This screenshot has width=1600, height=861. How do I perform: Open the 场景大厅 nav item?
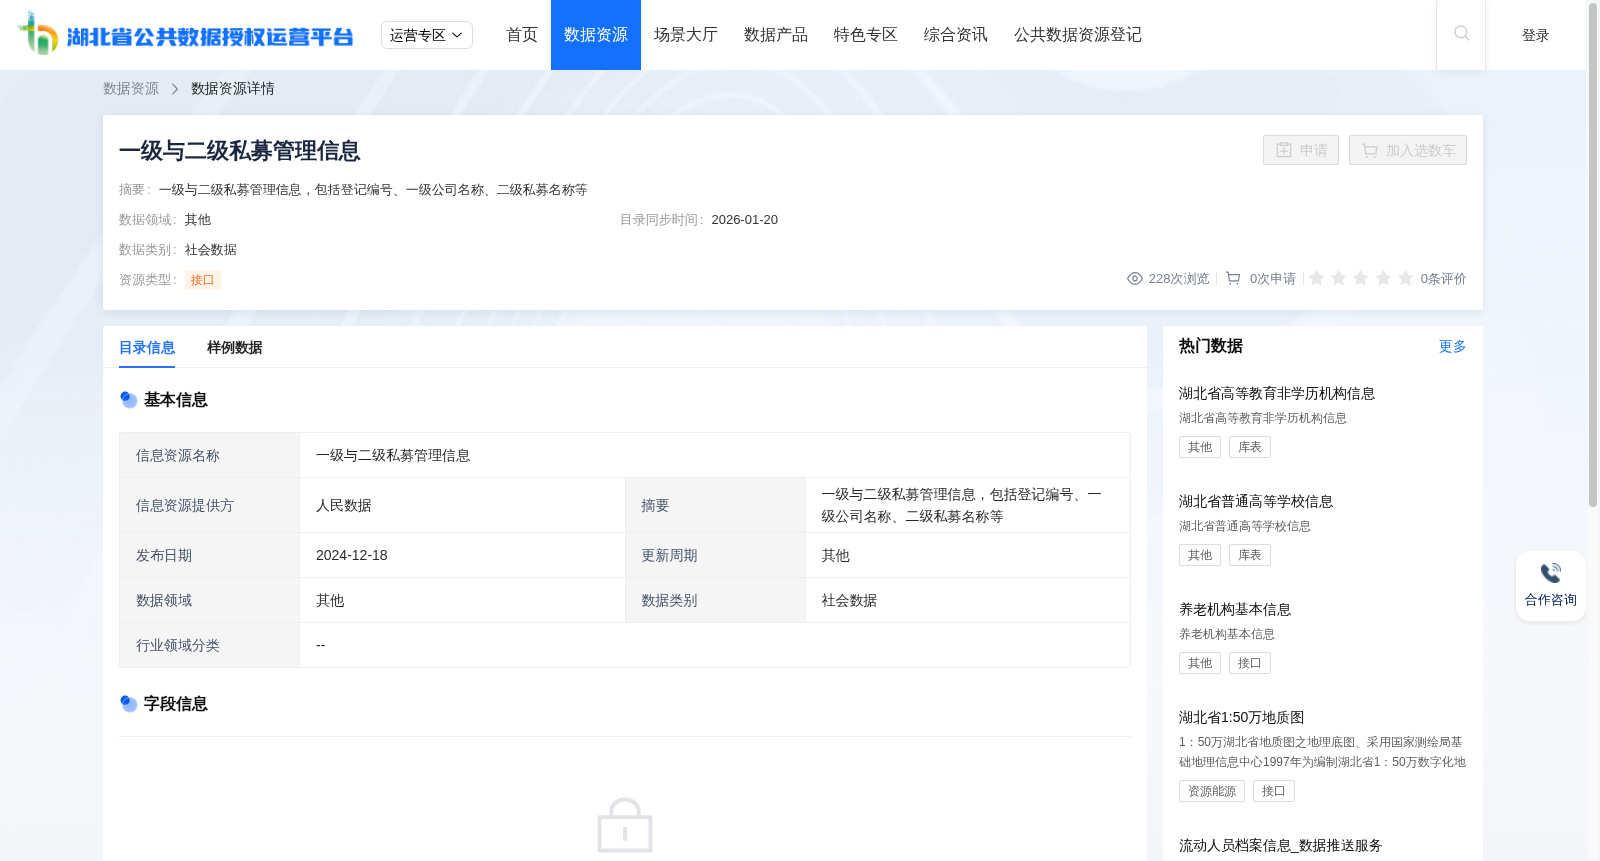(686, 35)
